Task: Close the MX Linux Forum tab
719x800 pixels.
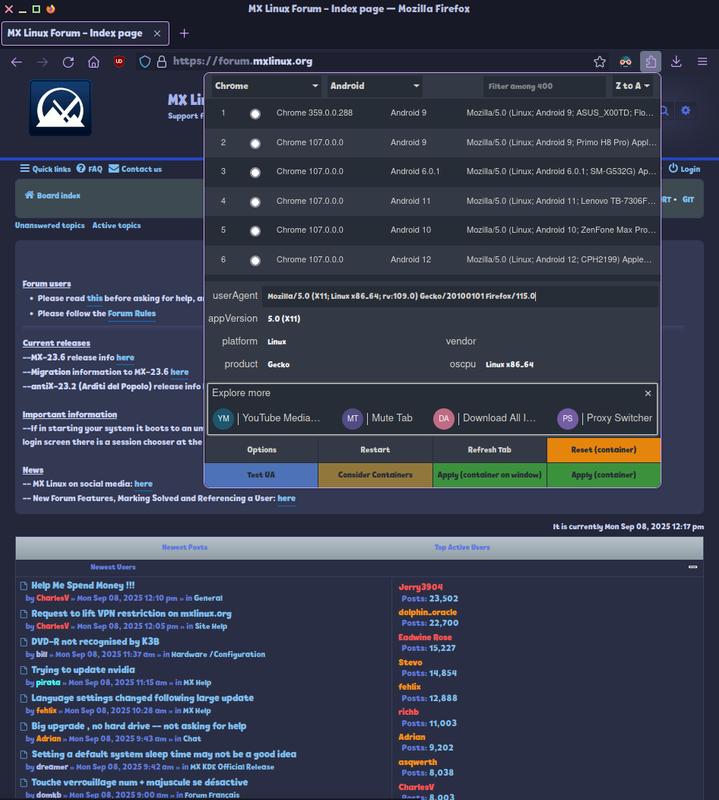Action: 157,33
